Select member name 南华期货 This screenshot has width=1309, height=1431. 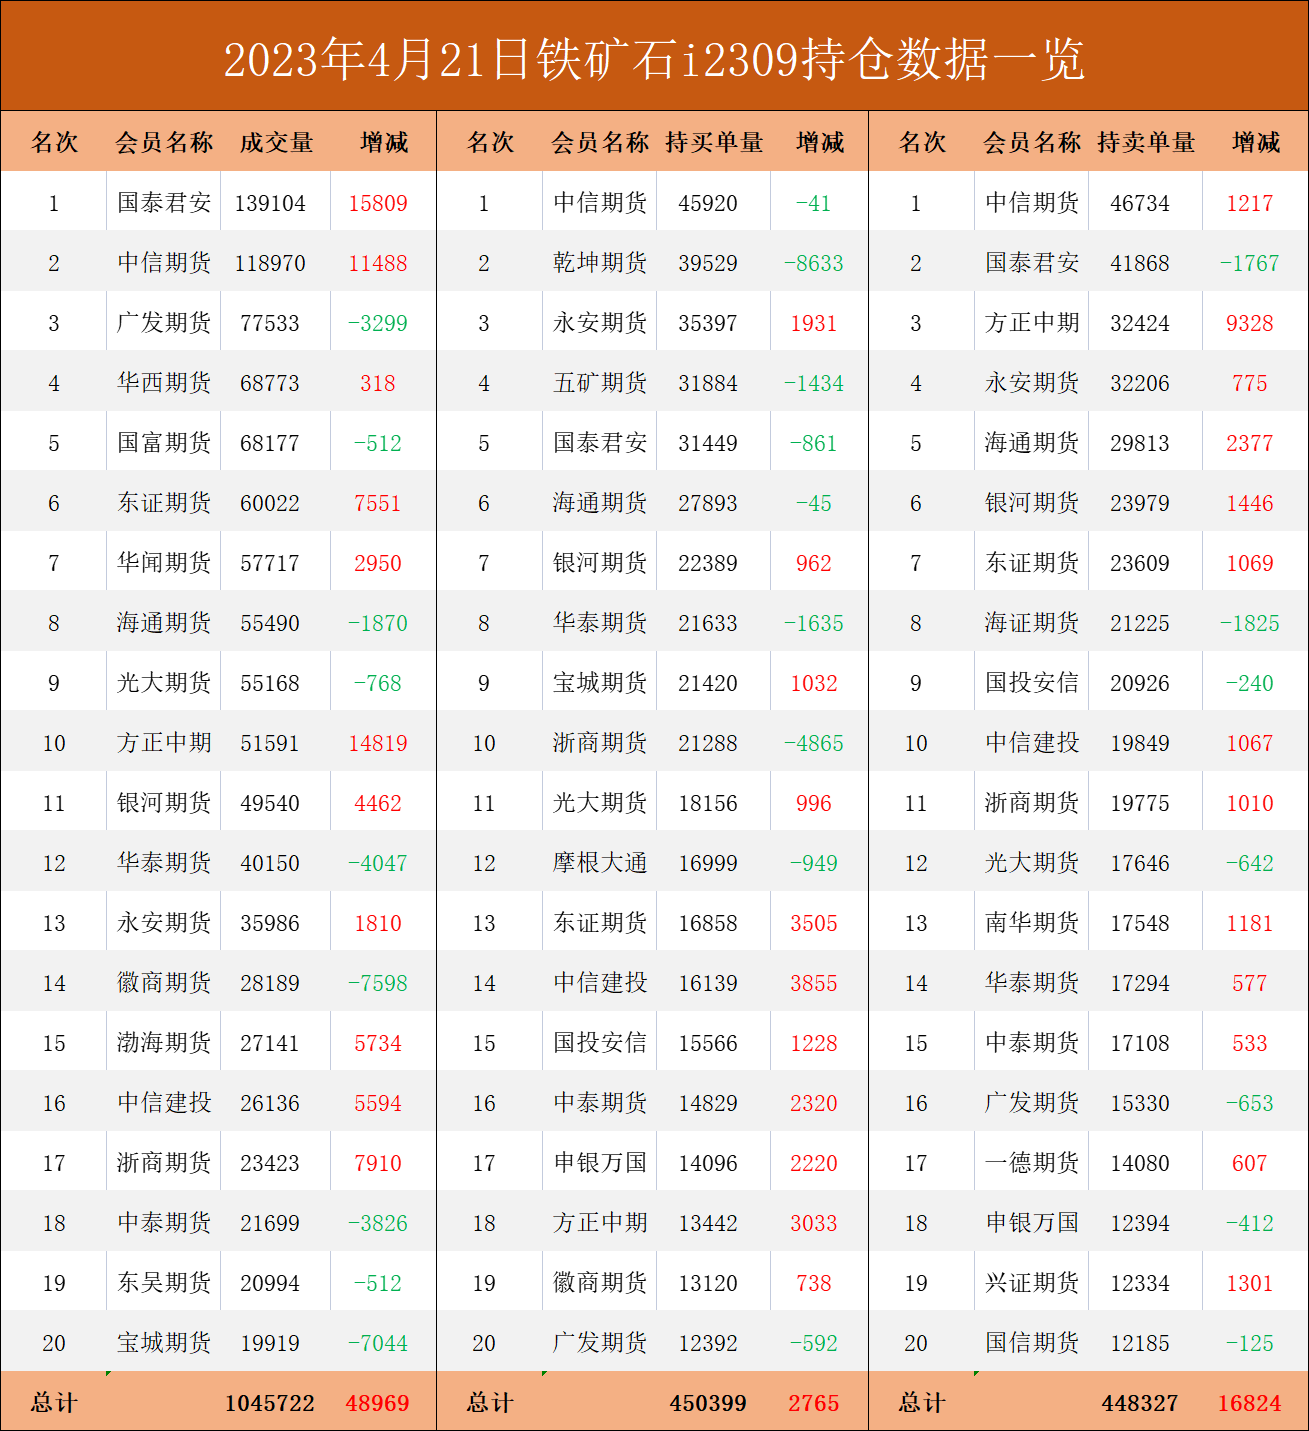(x=1032, y=923)
